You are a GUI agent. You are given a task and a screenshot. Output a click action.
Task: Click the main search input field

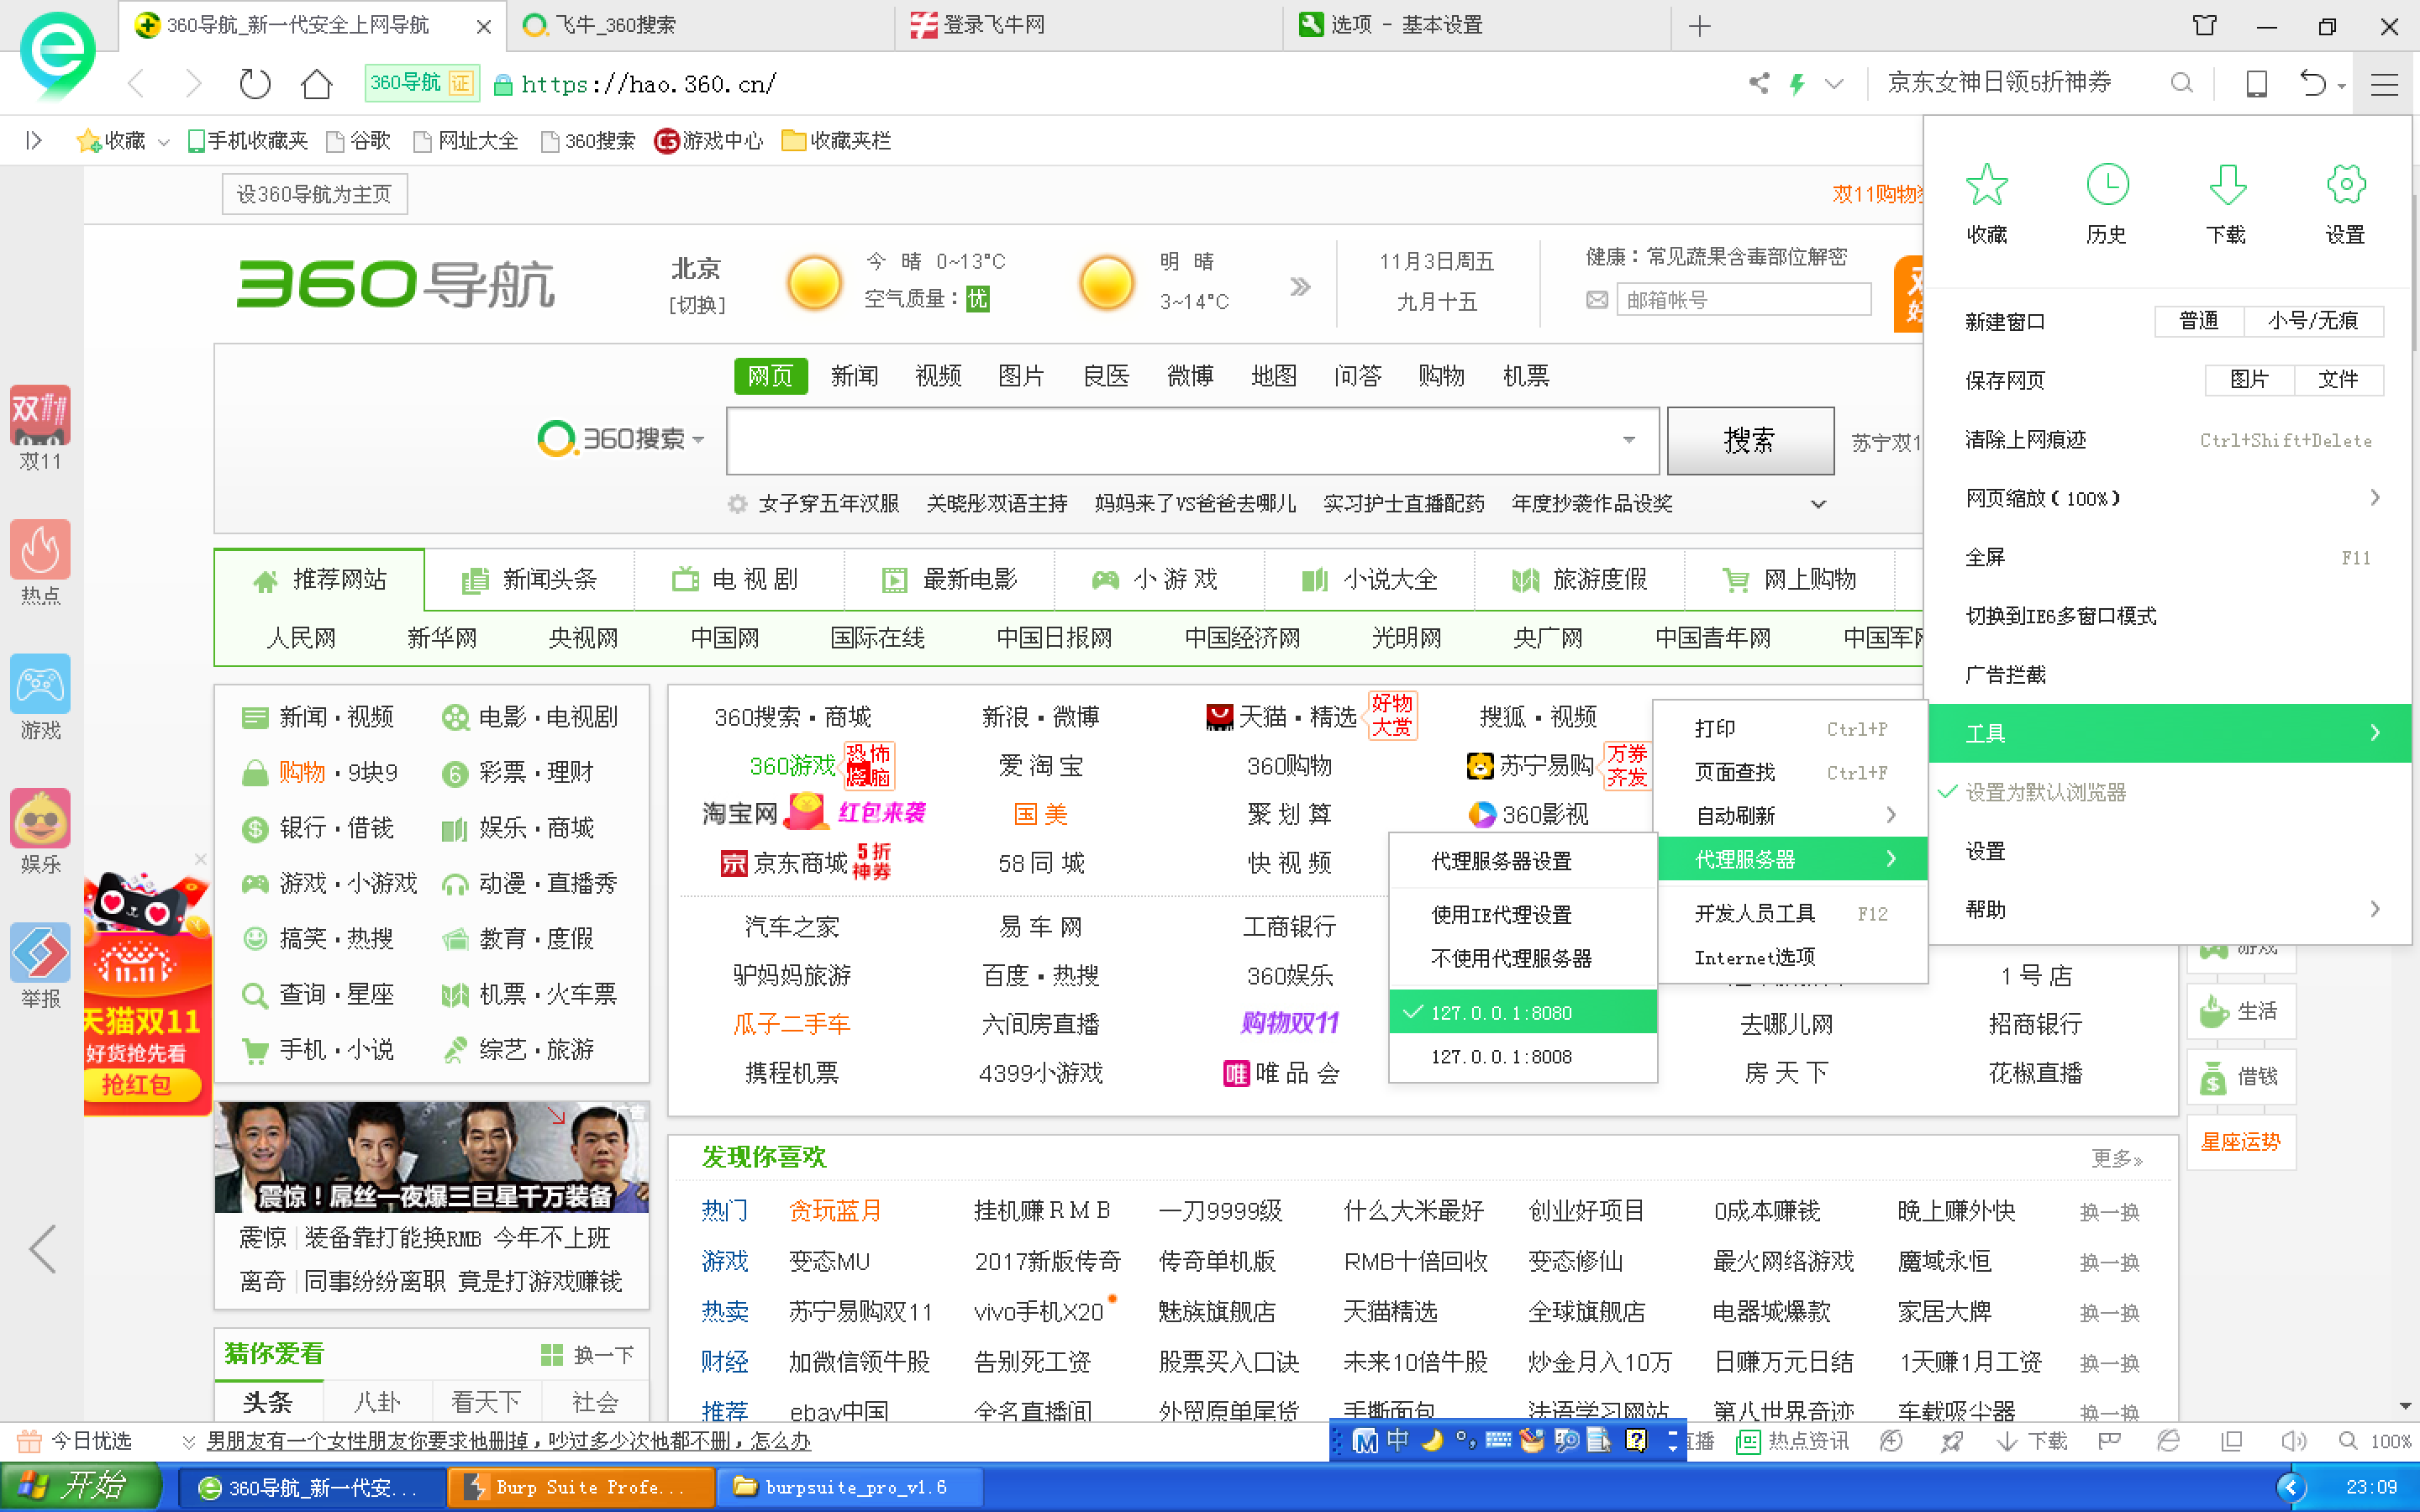coord(1192,440)
